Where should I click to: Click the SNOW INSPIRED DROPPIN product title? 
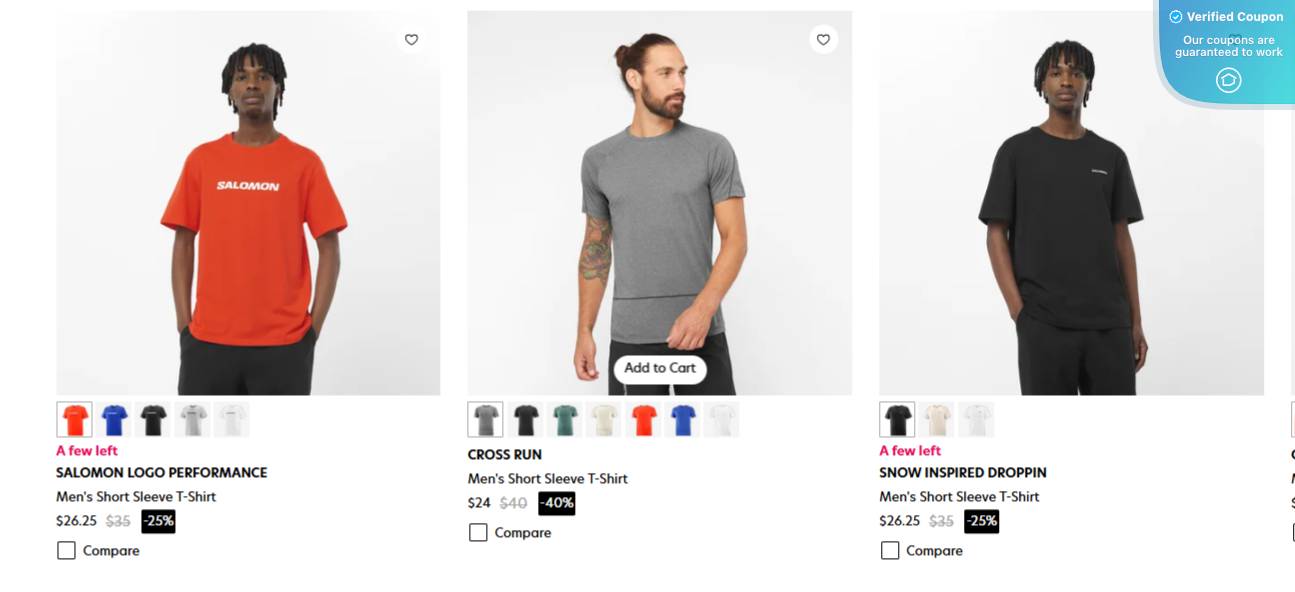[962, 472]
